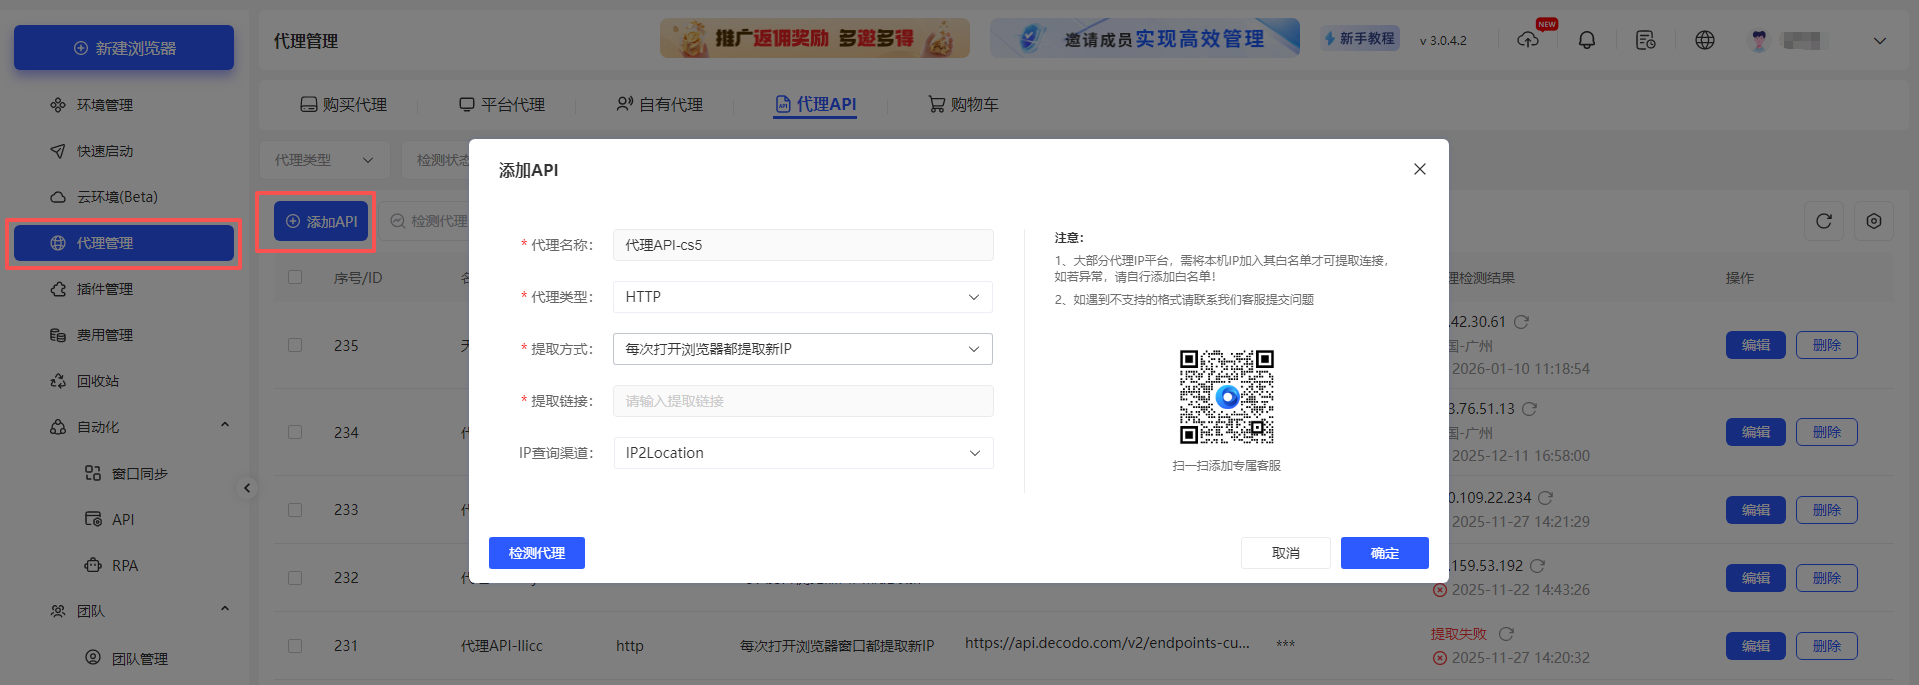Screen dimensions: 1919x685
Task: Click the cloud upload icon with the NEW badge
Action: tap(1528, 40)
